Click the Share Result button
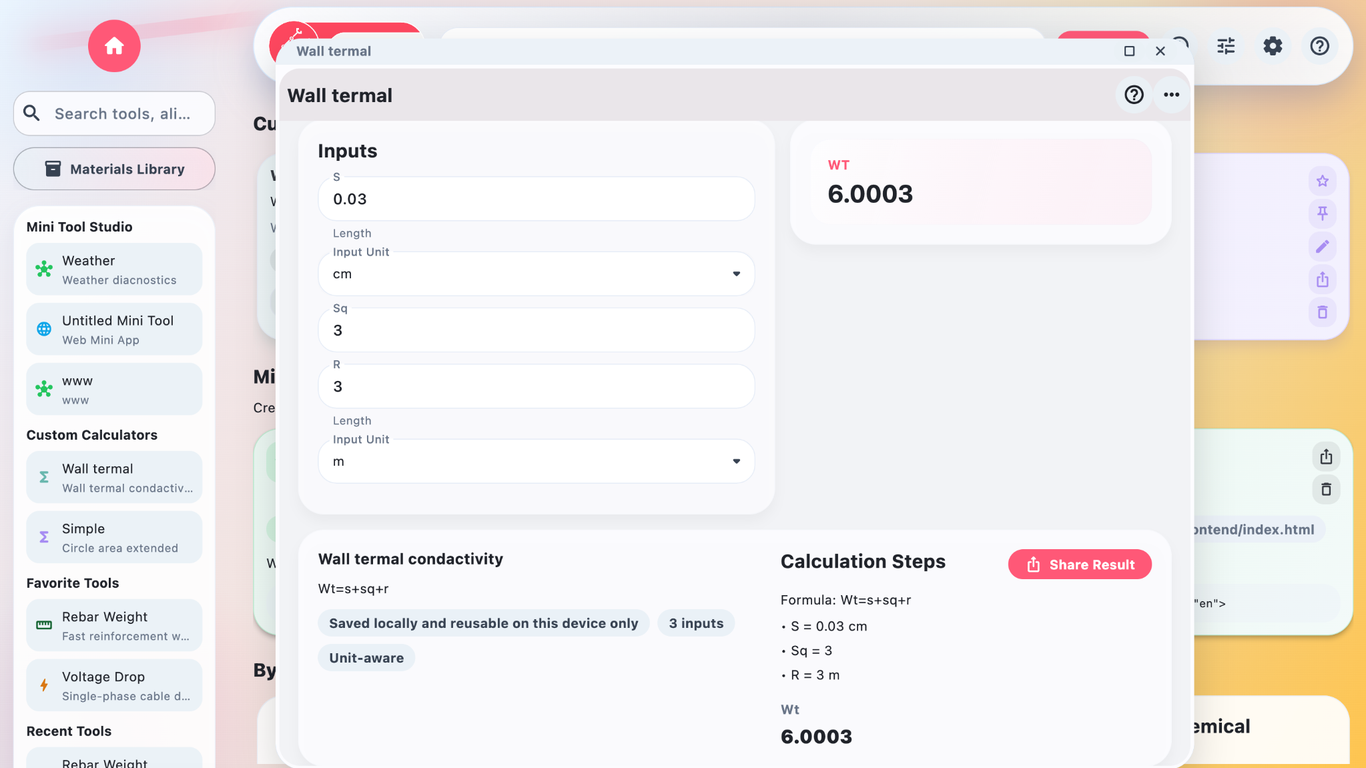This screenshot has height=768, width=1366. (1079, 564)
